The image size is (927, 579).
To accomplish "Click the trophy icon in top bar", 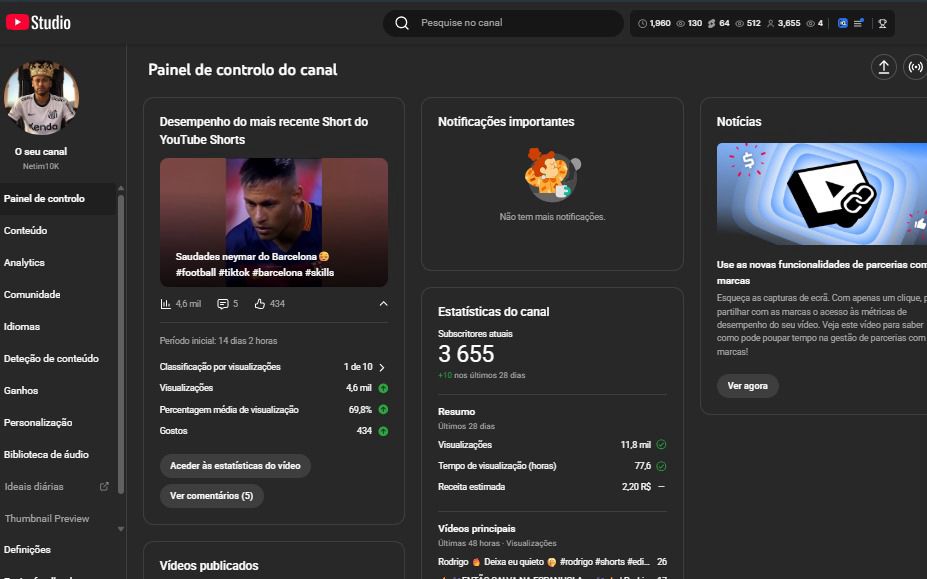I will point(881,23).
